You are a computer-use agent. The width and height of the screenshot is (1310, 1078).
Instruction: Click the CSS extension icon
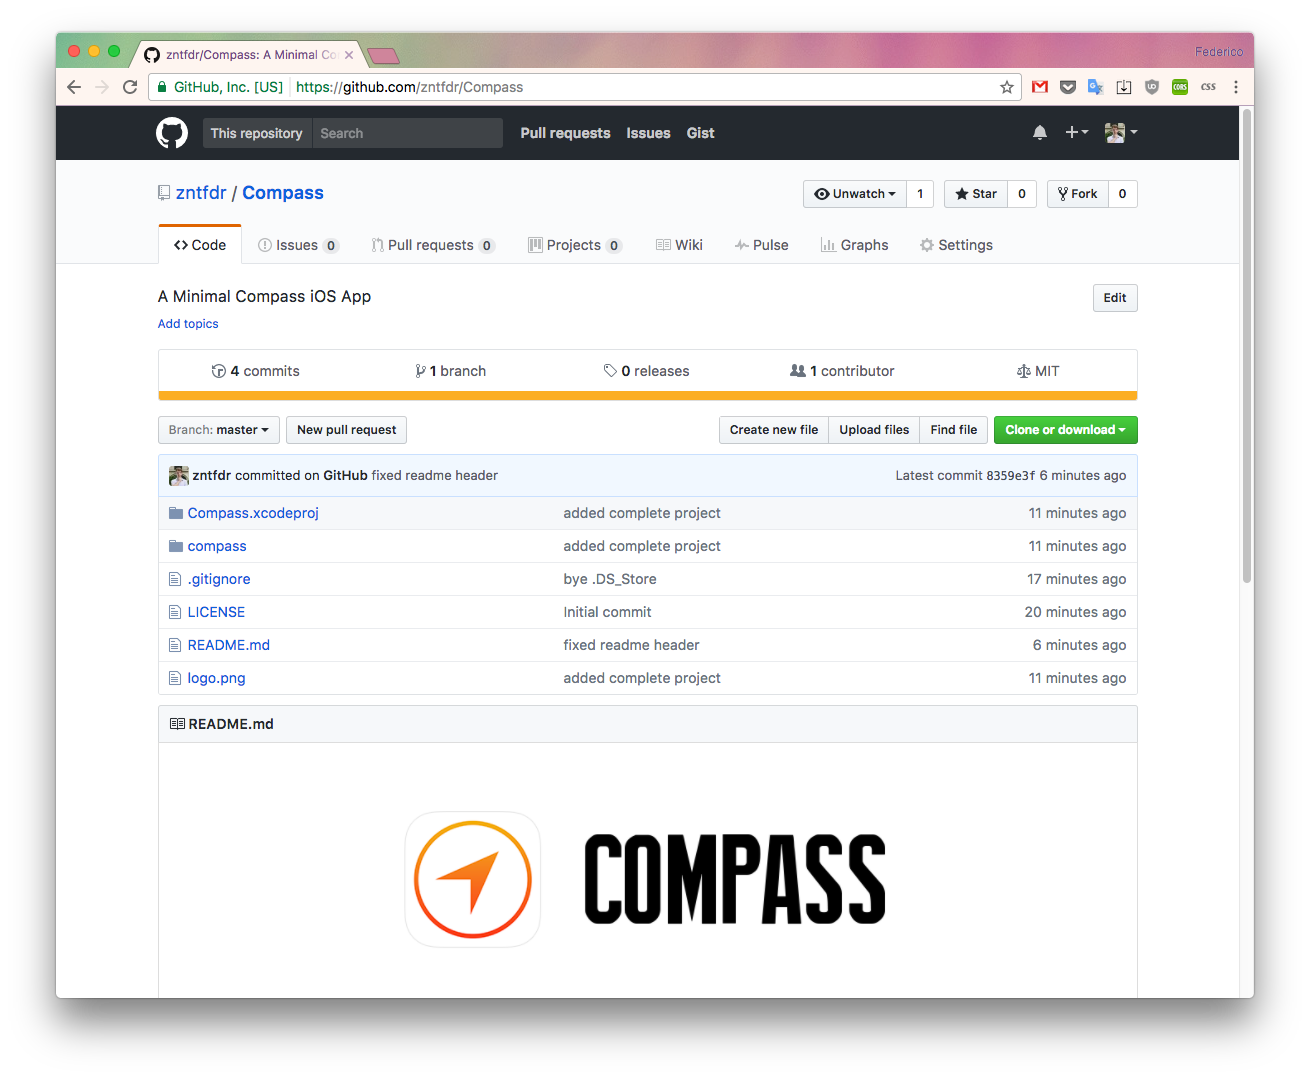tap(1208, 87)
